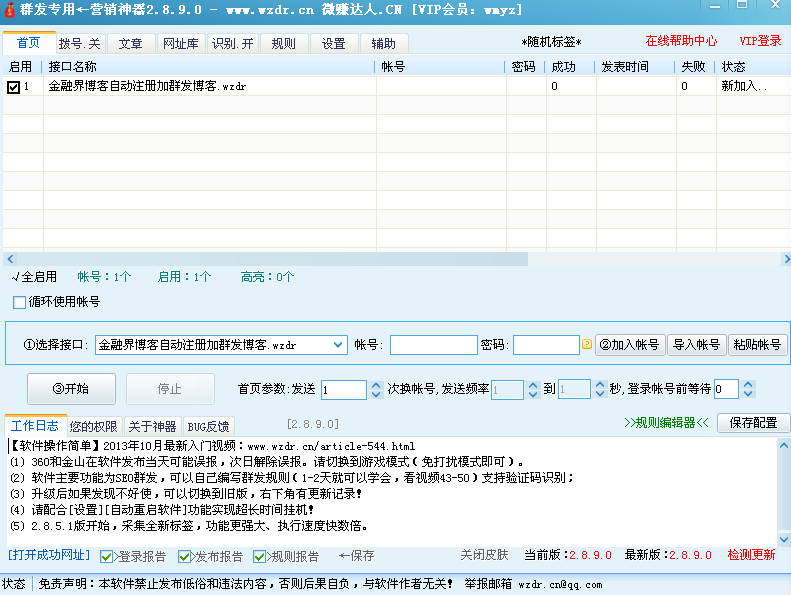Increase the 登录帐号前等待 spinner value

pyautogui.click(x=748, y=385)
